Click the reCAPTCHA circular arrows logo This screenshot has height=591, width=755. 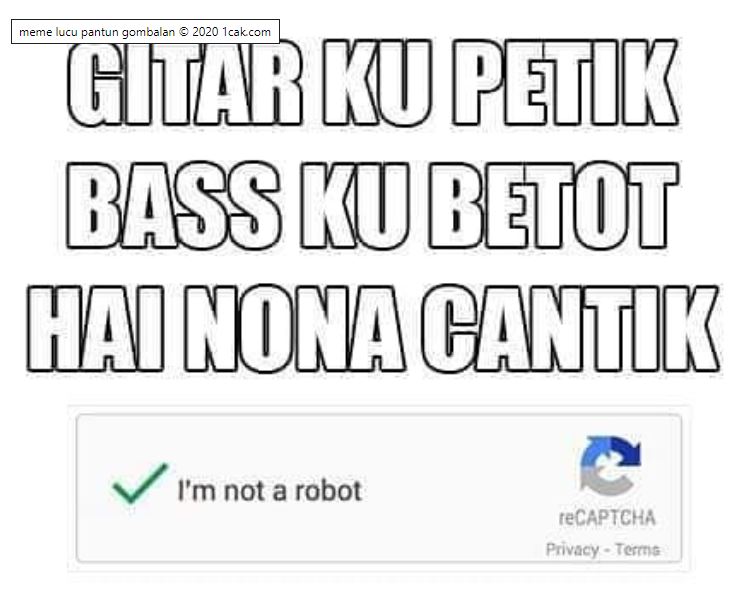pos(611,465)
